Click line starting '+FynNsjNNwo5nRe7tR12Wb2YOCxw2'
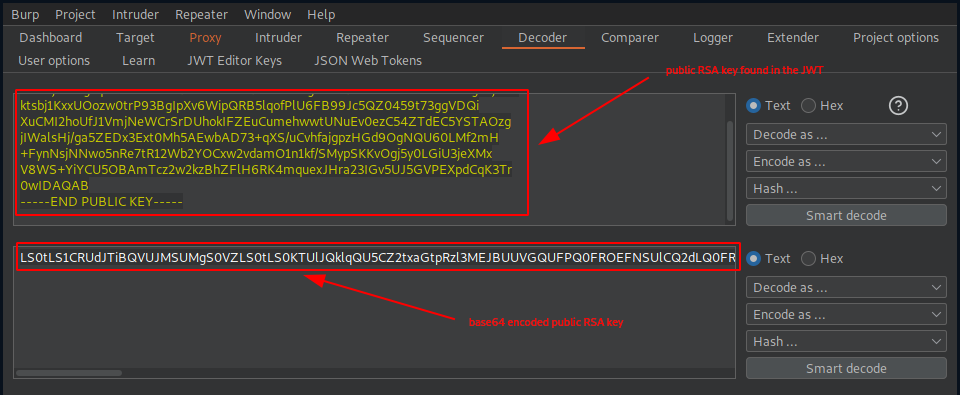 pos(260,154)
